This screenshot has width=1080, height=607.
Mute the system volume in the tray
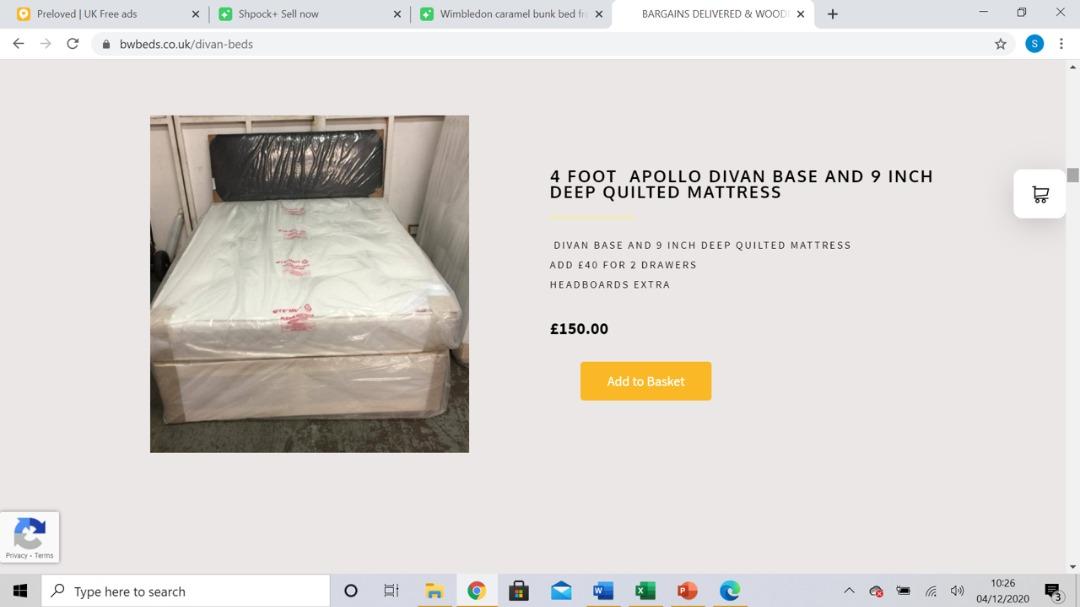tap(957, 590)
